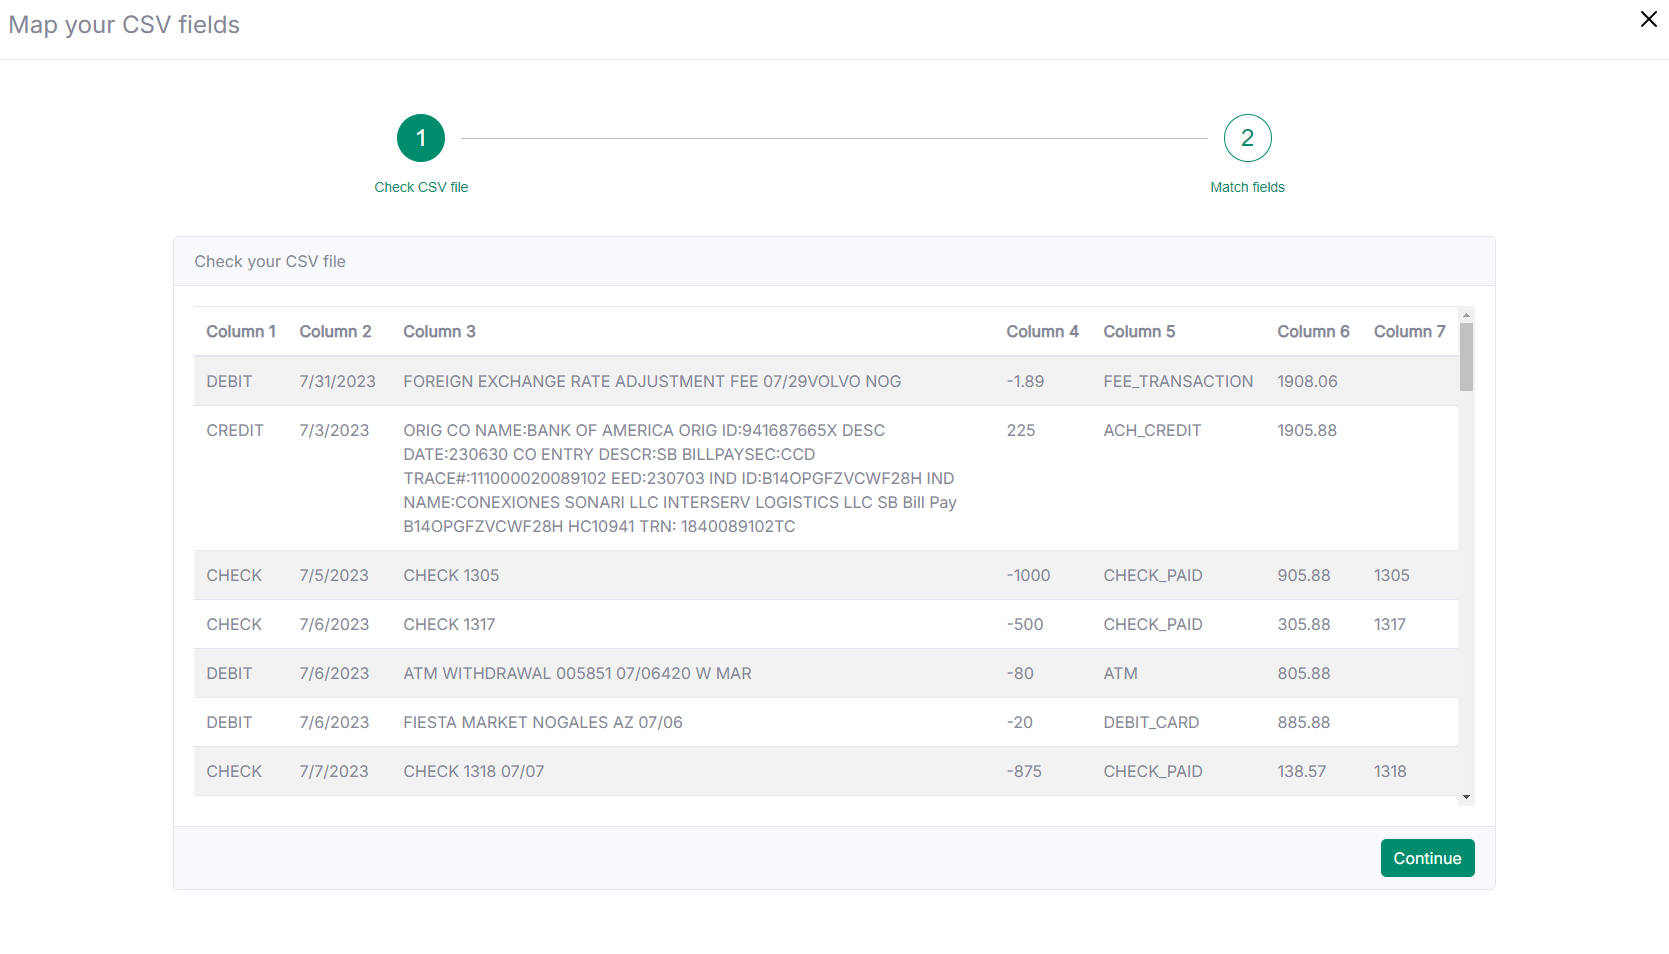
Task: Click the ACH_CREDIT cell
Action: 1152,431
